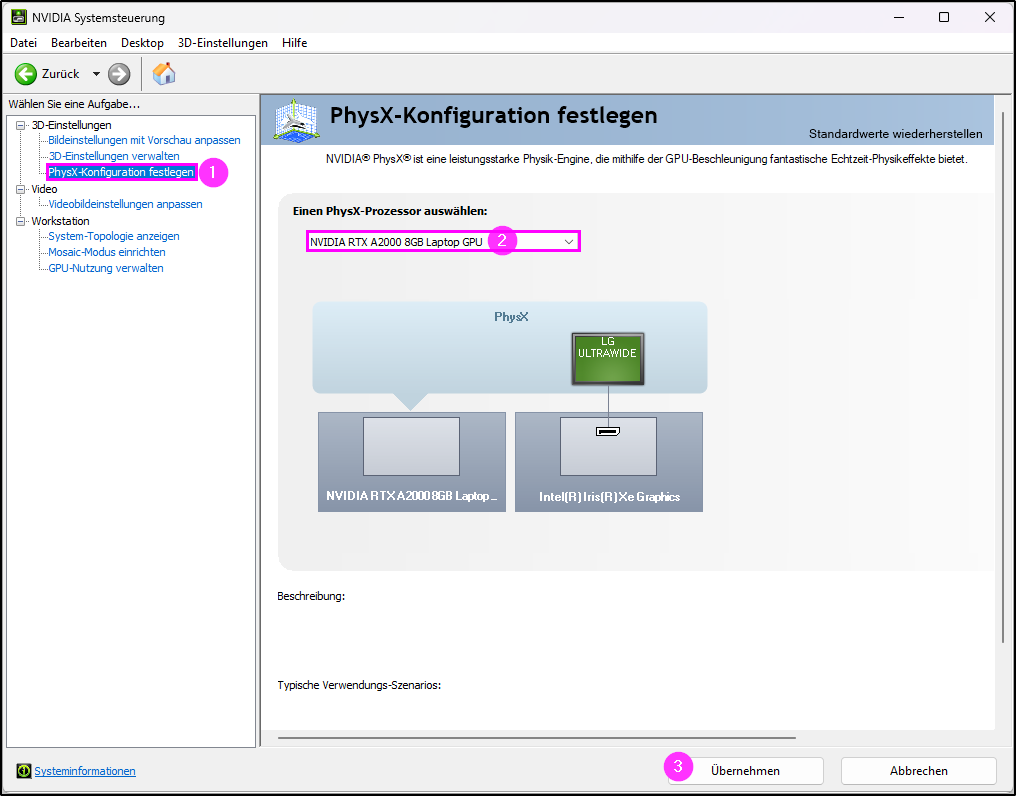The width and height of the screenshot is (1016, 796).
Task: Click the DisplayPort connector icon on Intel GPU
Action: [x=608, y=431]
